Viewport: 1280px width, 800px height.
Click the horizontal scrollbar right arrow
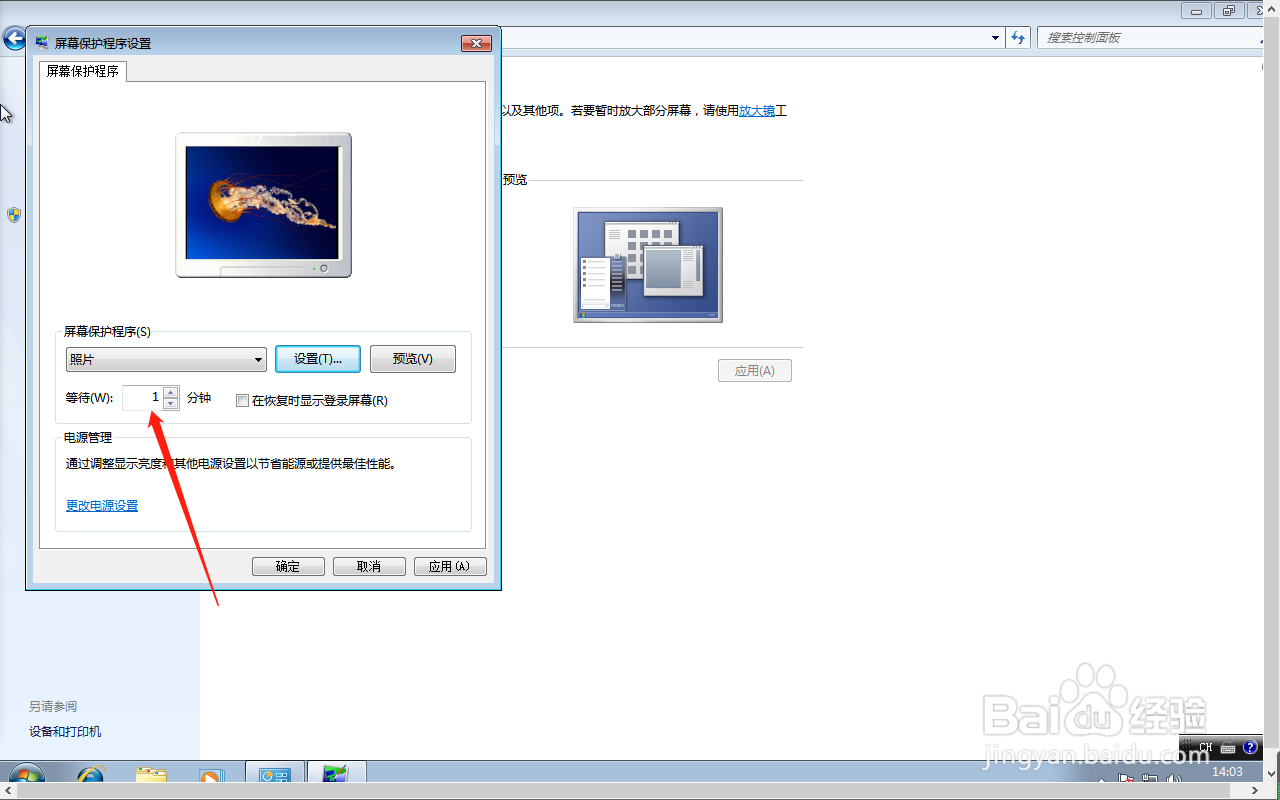[1255, 792]
